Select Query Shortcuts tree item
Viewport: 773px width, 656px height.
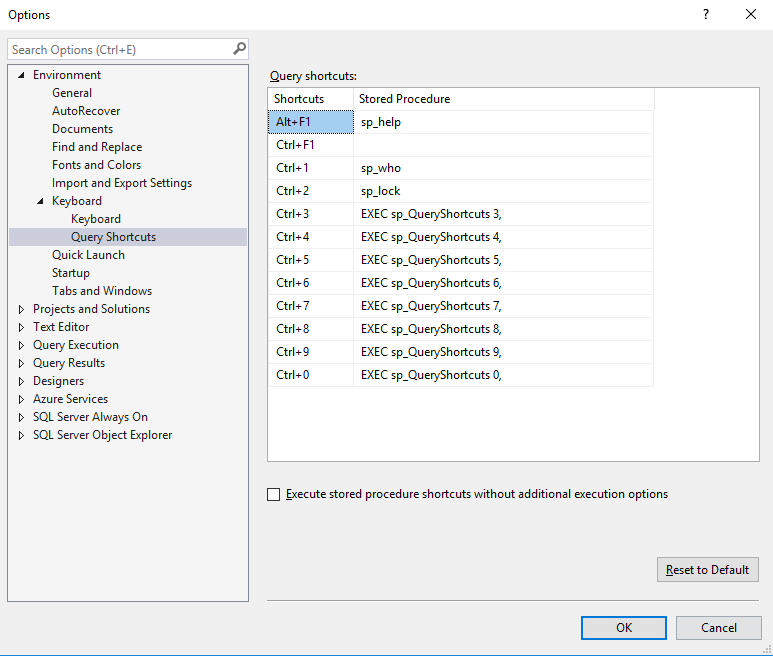(128, 237)
